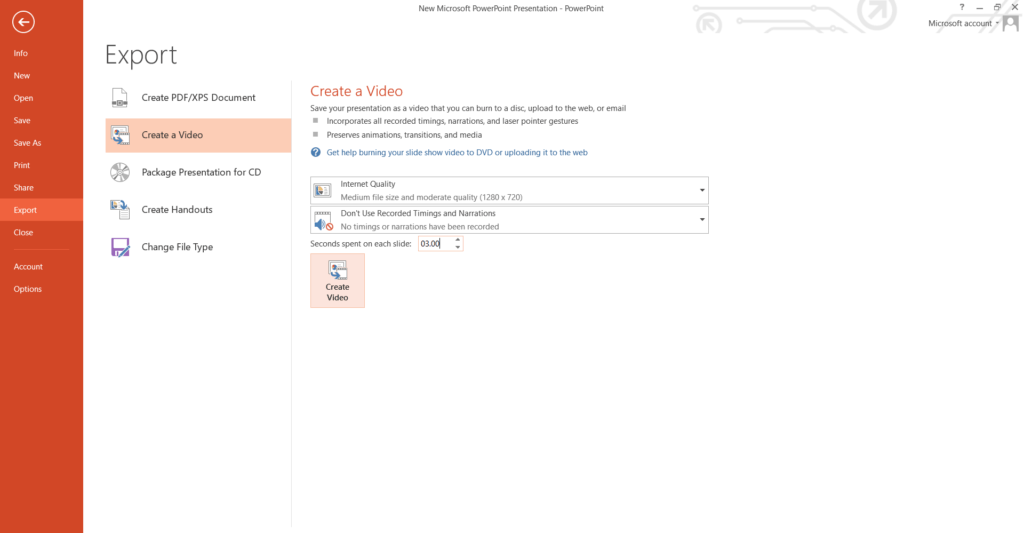Click the Change File Type floppy icon
1024x533 pixels.
click(120, 247)
